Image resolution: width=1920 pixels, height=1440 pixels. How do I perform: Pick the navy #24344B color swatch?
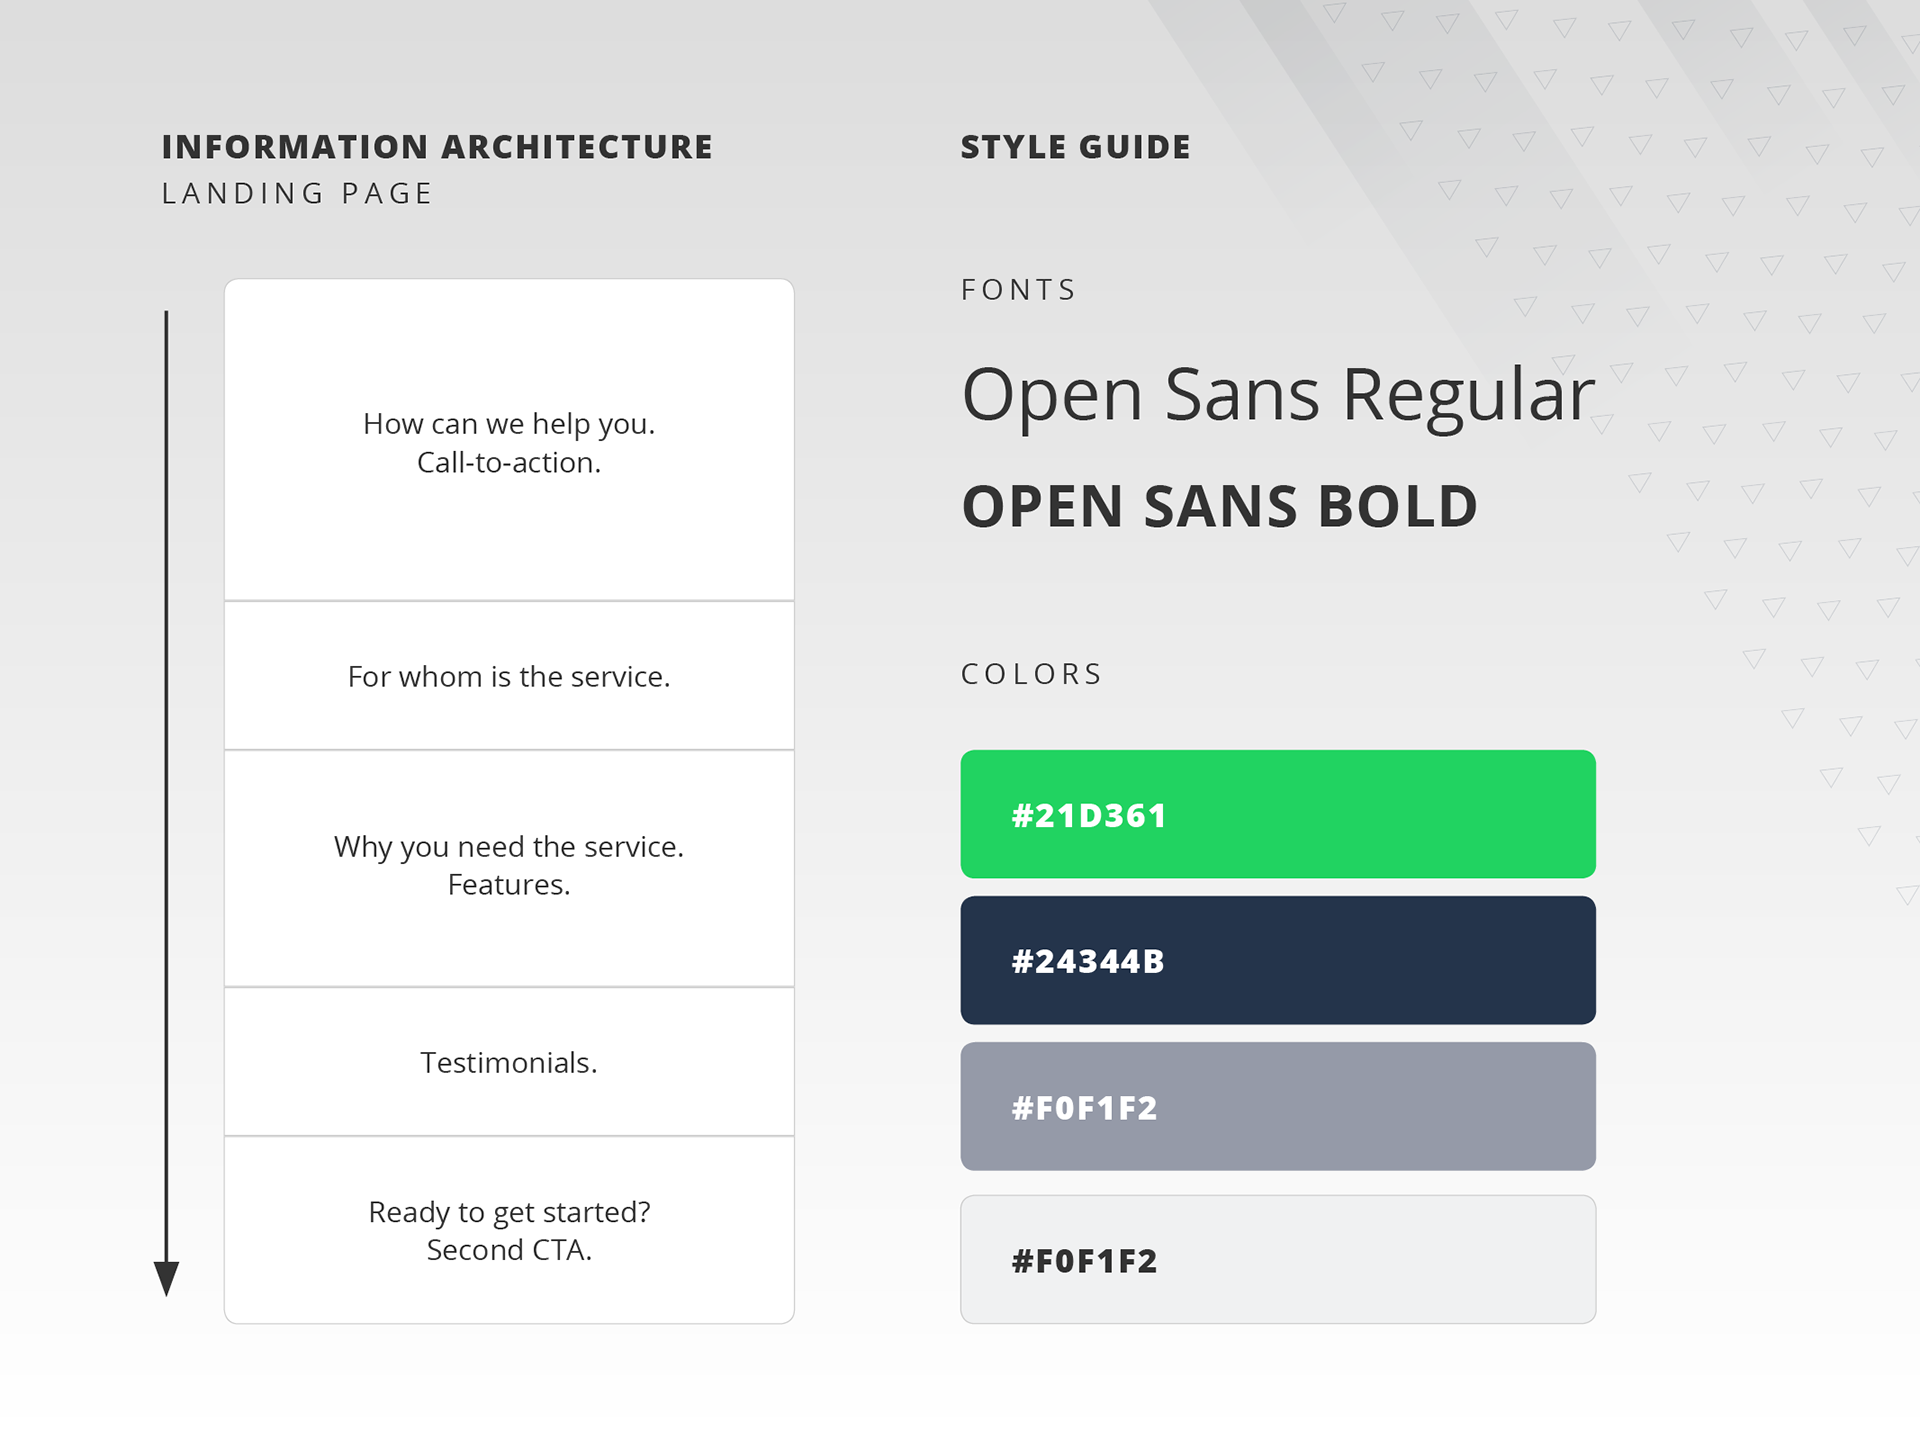click(1277, 960)
